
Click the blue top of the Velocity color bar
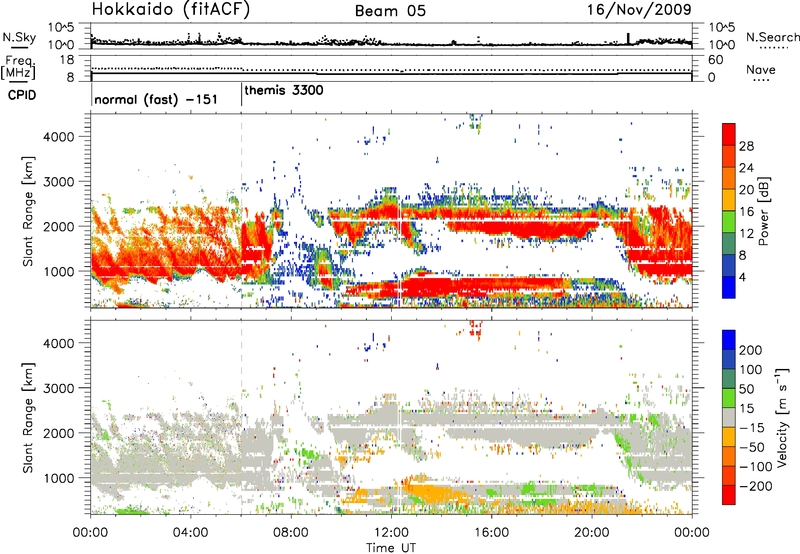(729, 340)
